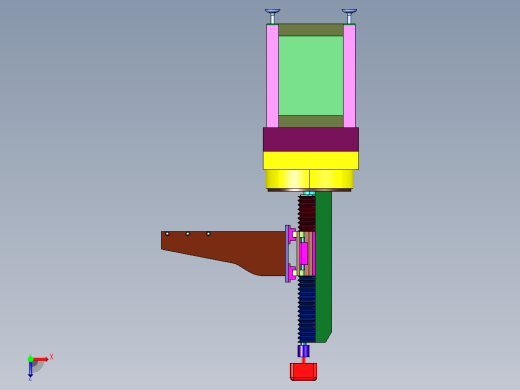Select the light green central block
520x390 pixels.
(x=311, y=76)
